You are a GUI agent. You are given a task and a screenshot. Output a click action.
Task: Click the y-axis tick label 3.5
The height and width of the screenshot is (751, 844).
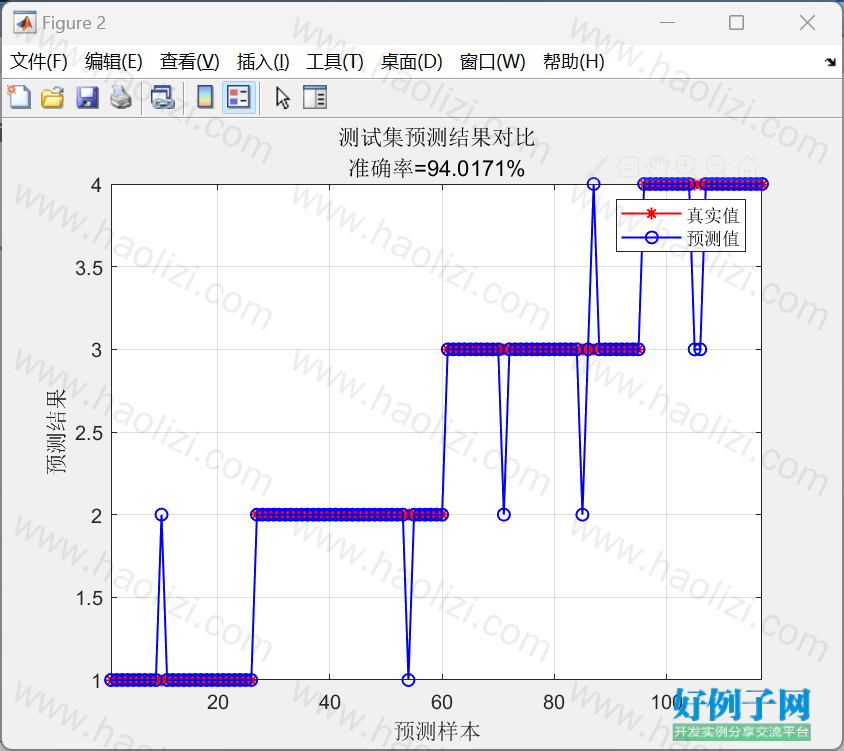[89, 268]
